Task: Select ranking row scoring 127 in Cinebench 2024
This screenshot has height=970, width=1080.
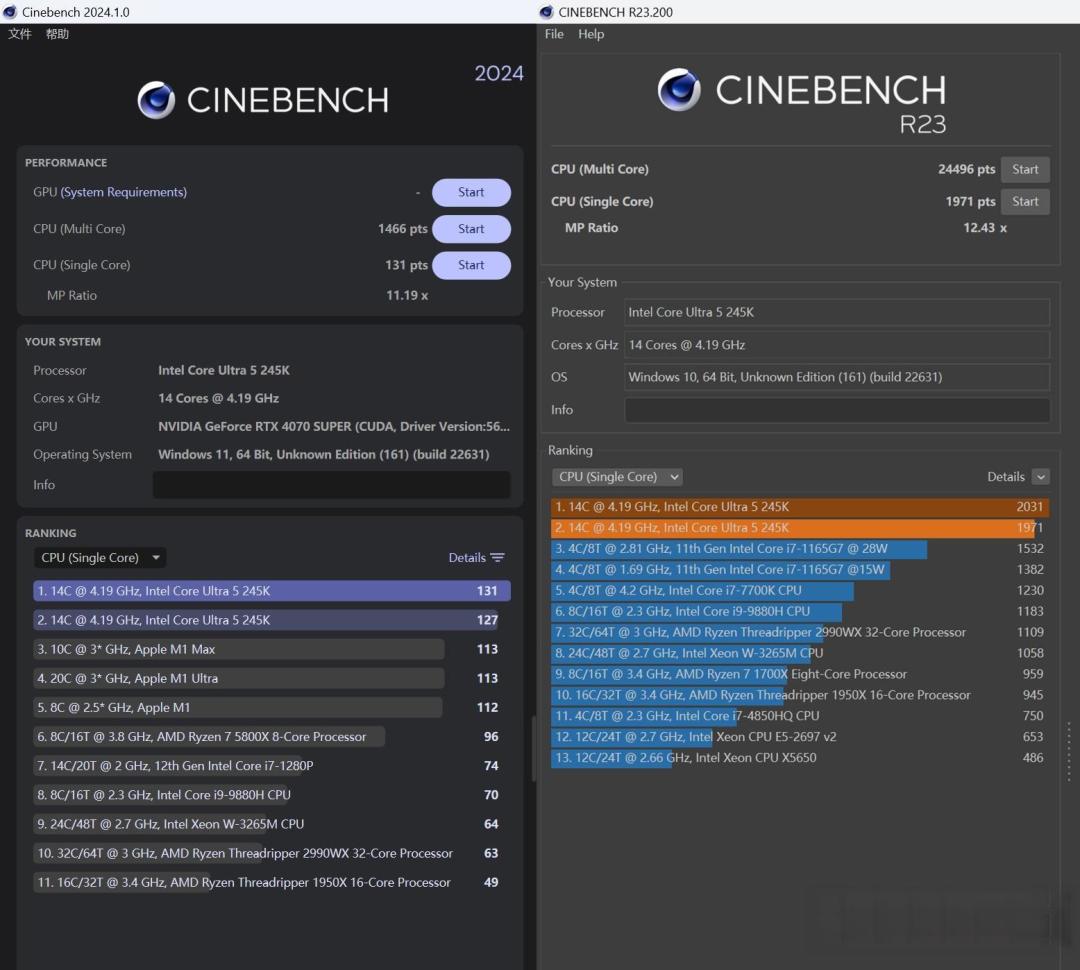Action: click(271, 620)
